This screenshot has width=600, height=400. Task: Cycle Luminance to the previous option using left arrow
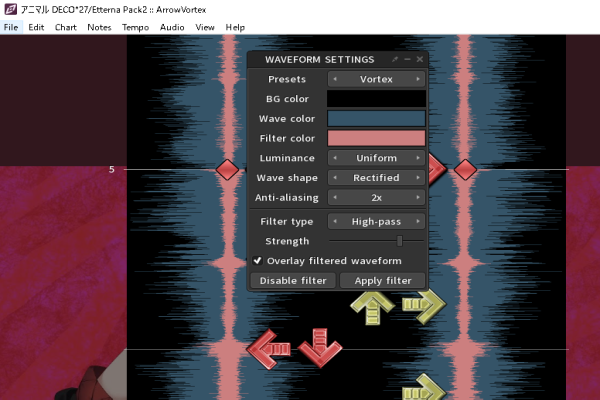334,158
